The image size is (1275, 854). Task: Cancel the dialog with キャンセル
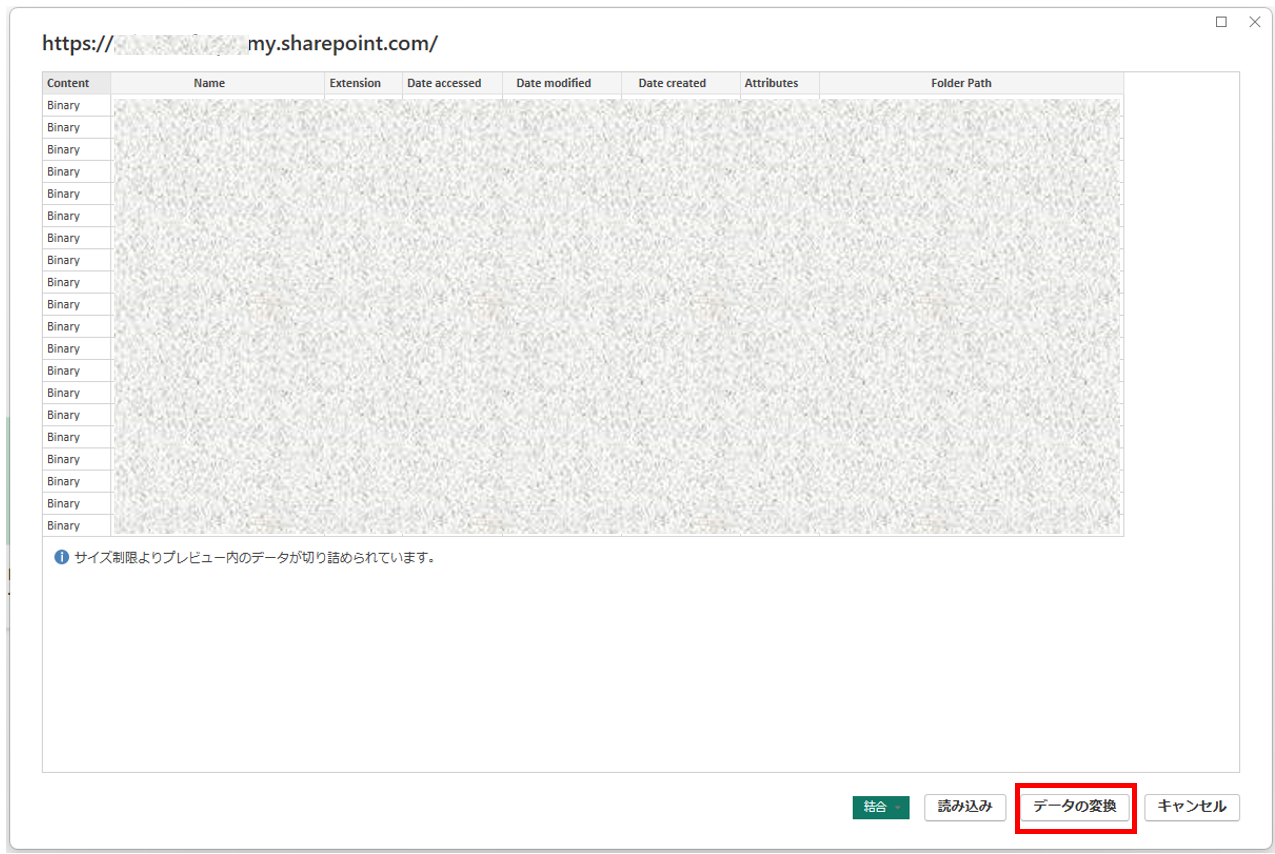point(1192,806)
